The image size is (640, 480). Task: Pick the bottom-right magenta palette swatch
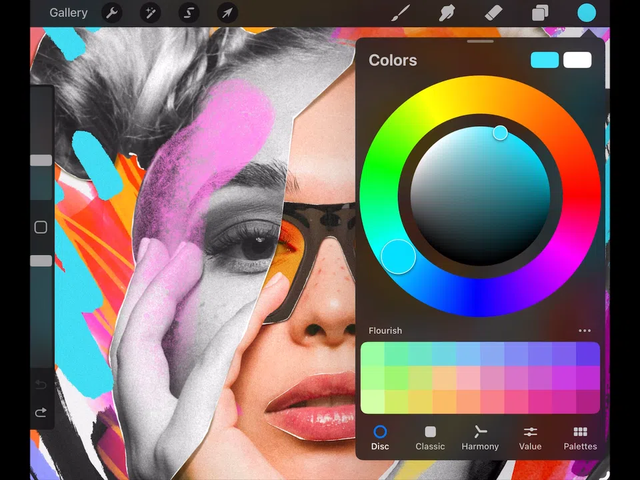tap(588, 402)
